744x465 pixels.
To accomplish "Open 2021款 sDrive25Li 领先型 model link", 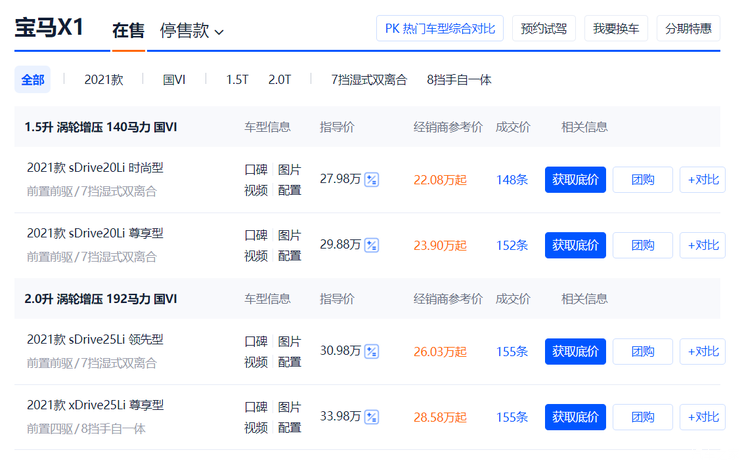I will [95, 340].
